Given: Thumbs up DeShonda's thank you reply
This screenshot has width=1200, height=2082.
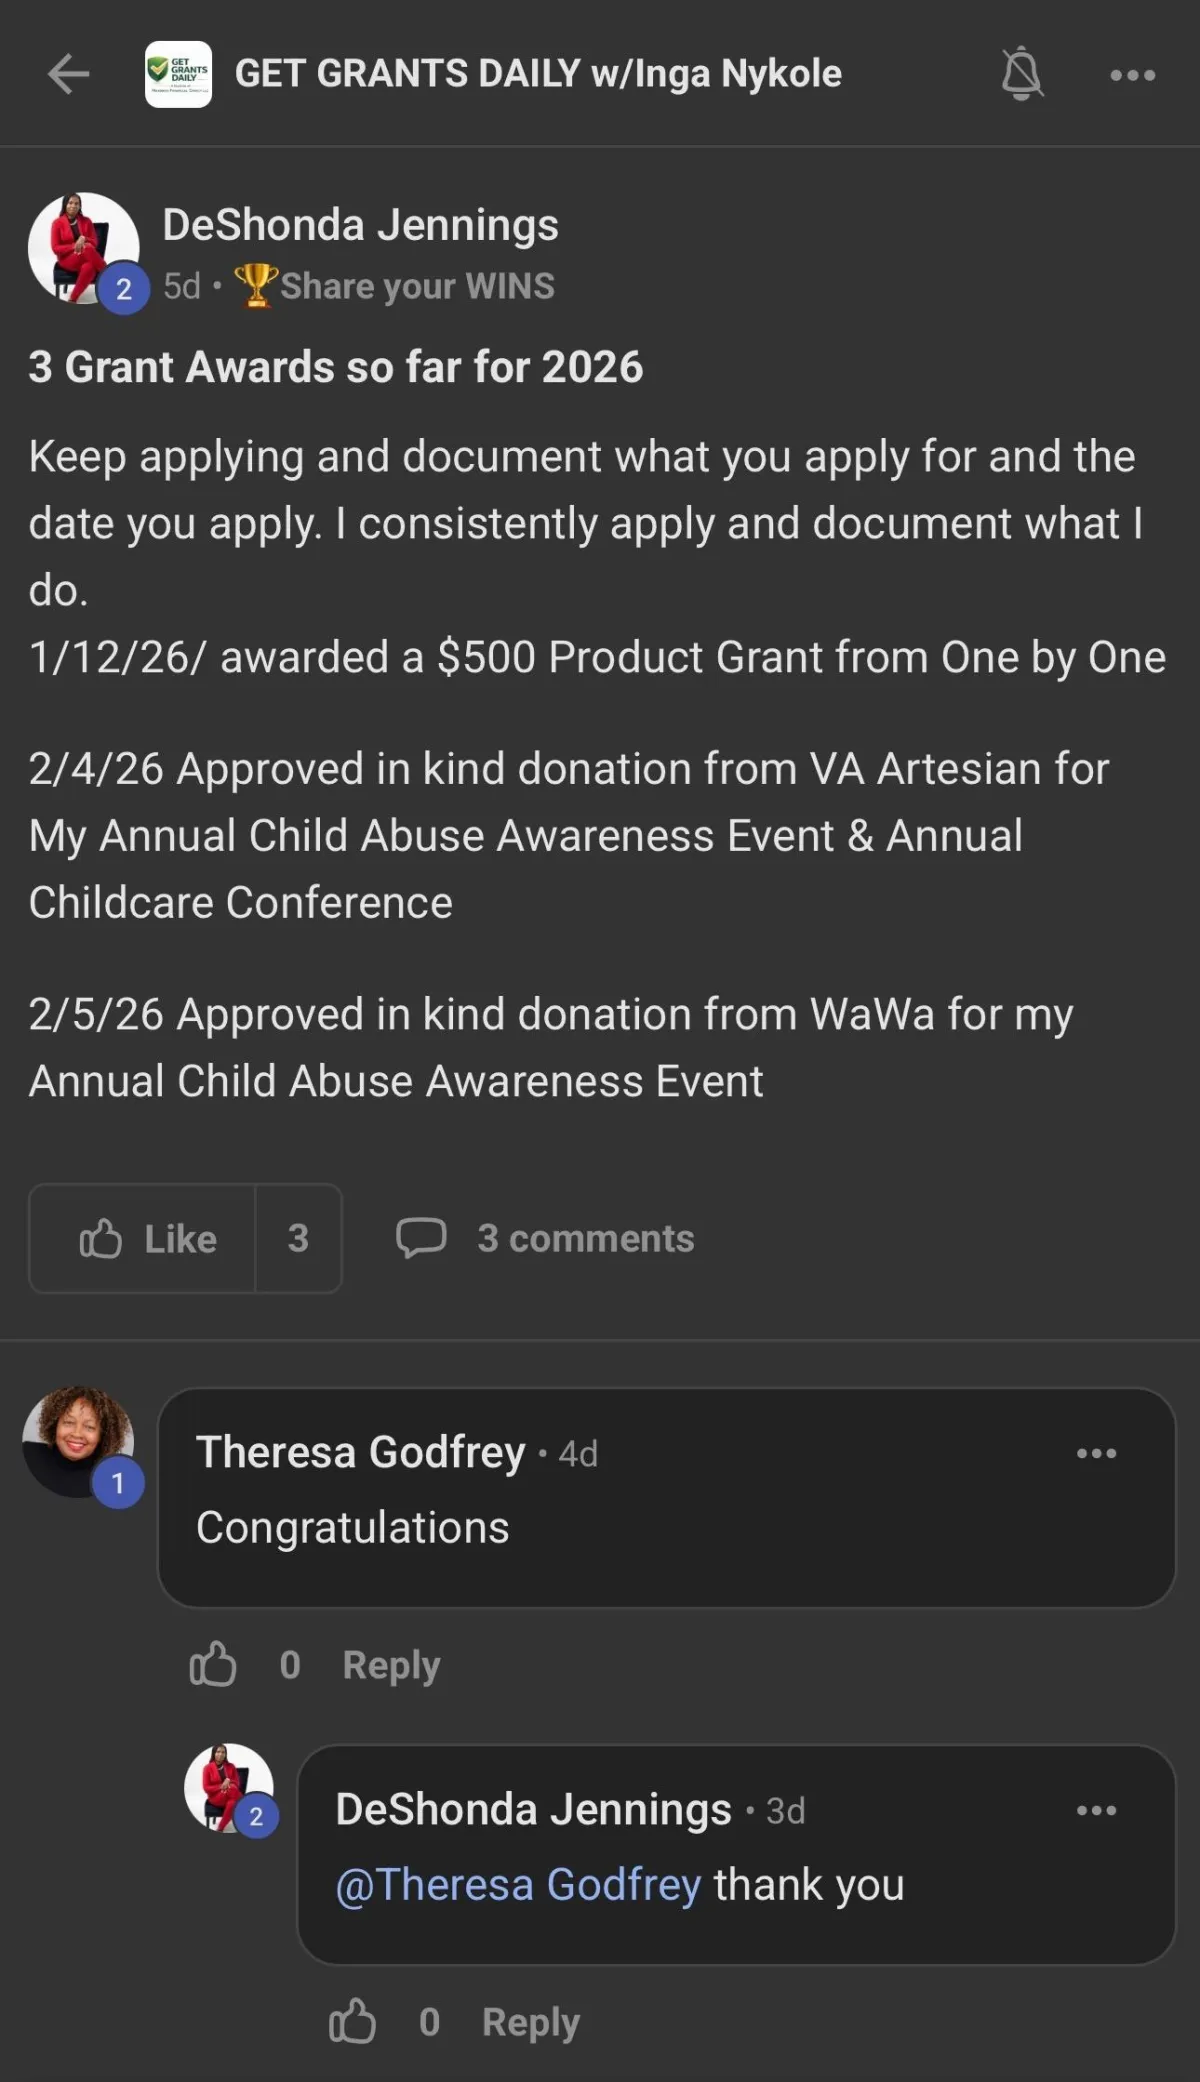Looking at the screenshot, I should (x=352, y=2021).
